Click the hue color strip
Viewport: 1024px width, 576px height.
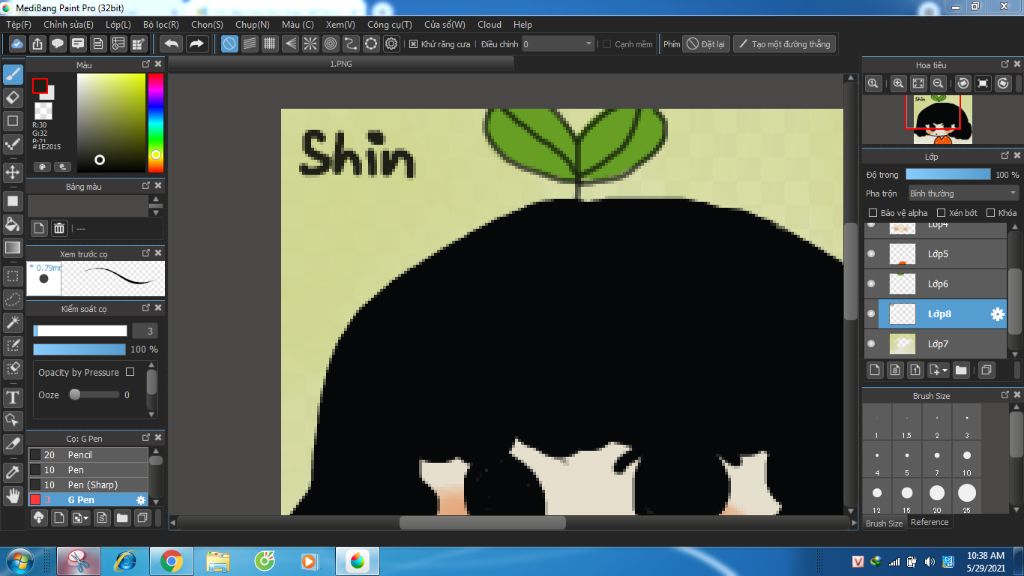pyautogui.click(x=155, y=122)
